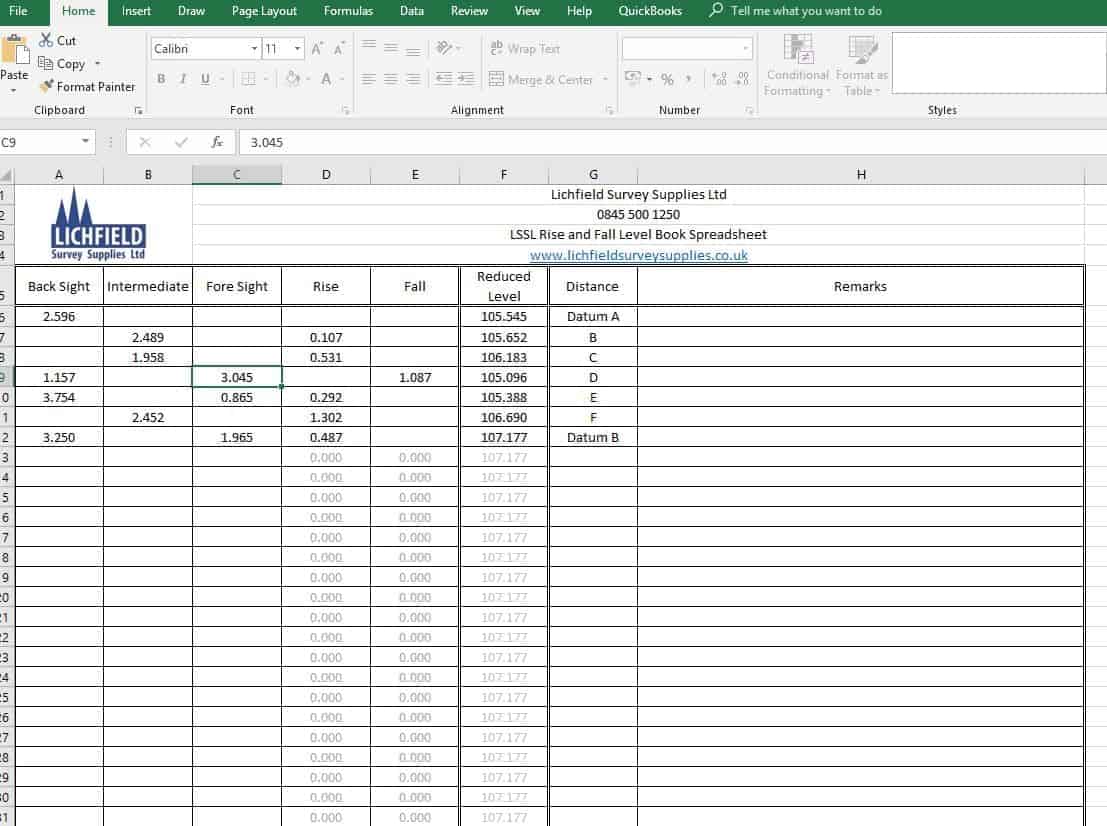Apply Top Align to cell
The height and width of the screenshot is (826, 1107).
(x=369, y=47)
